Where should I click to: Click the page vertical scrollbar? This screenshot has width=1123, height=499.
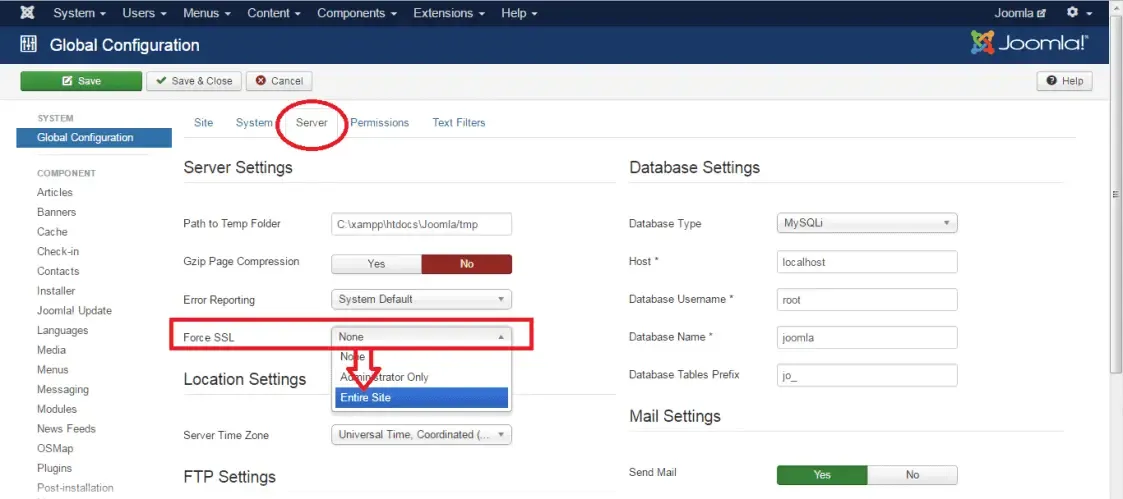point(1116,193)
